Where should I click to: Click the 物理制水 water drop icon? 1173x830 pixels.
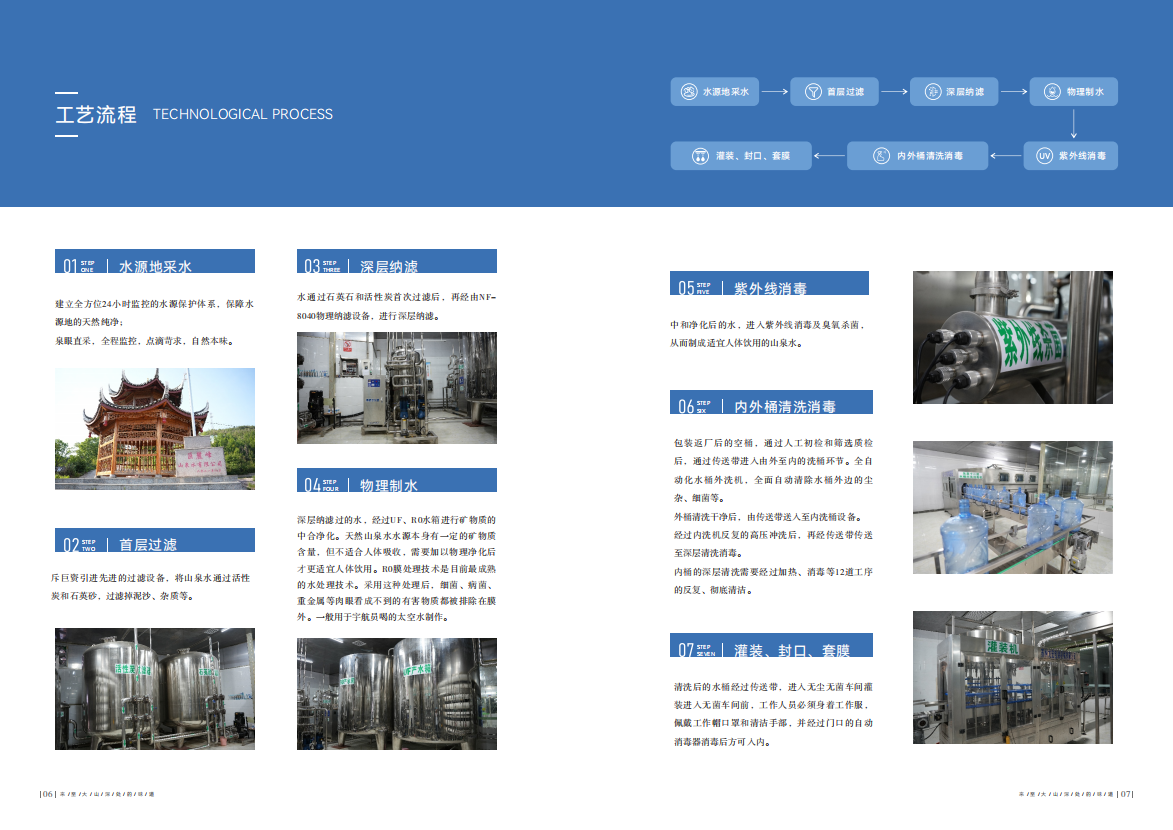pos(1052,92)
